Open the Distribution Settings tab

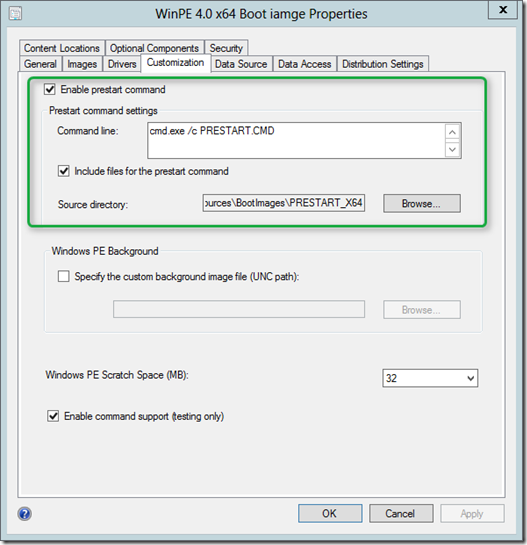[383, 64]
